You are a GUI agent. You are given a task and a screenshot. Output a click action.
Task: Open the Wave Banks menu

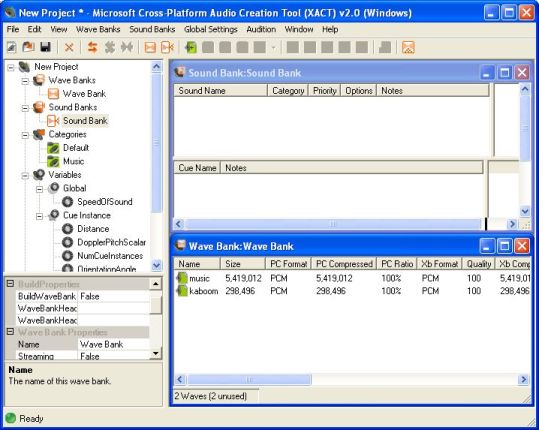click(x=98, y=29)
